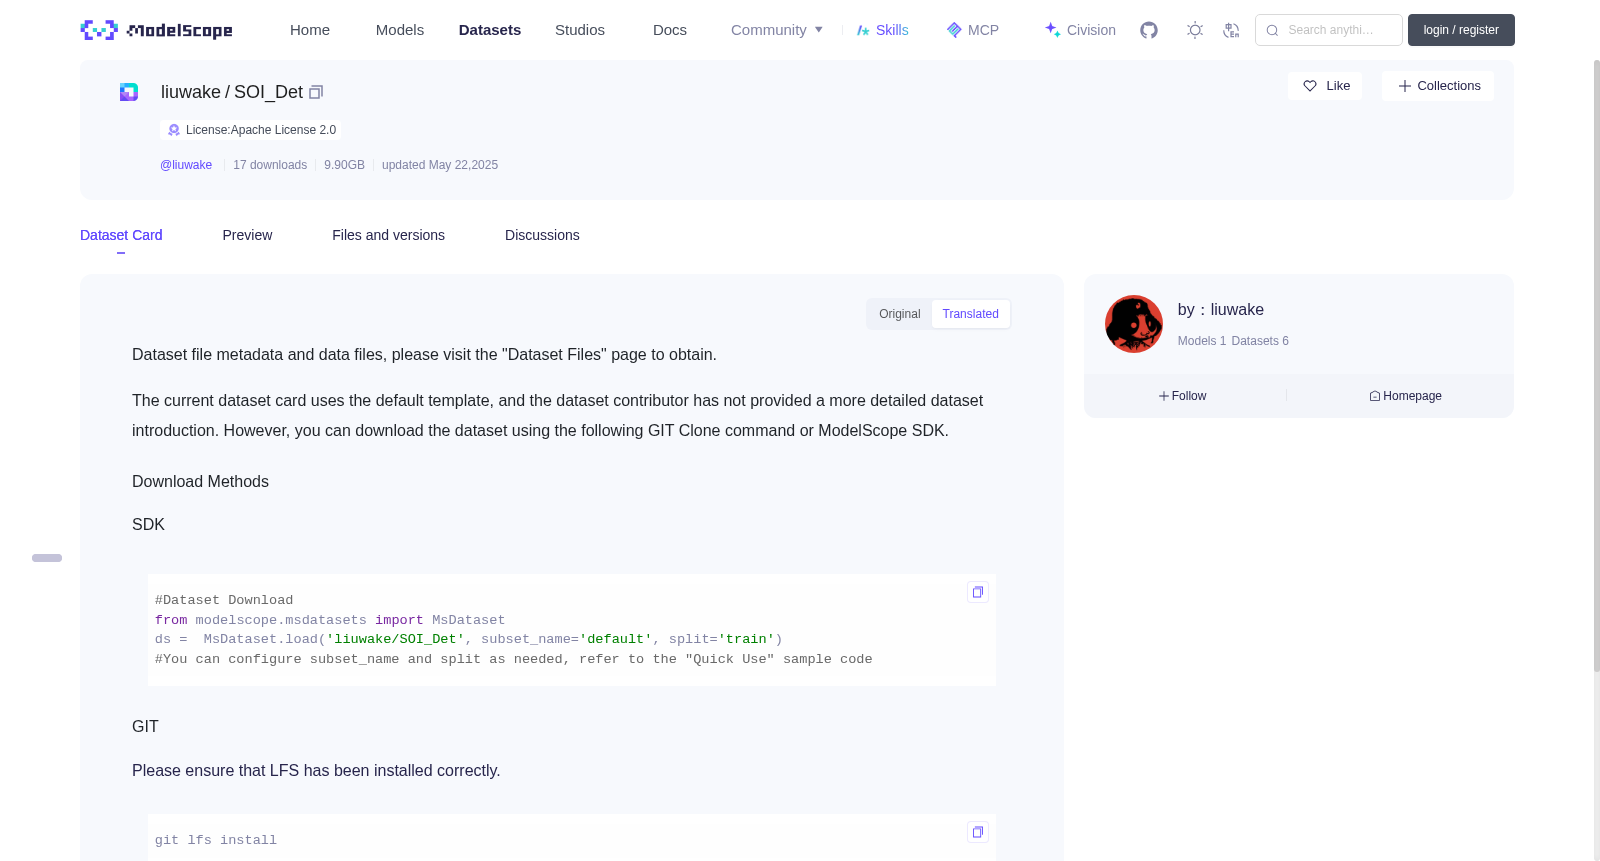Image resolution: width=1600 pixels, height=861 pixels.
Task: Open the Discussions tab
Action: coord(542,235)
